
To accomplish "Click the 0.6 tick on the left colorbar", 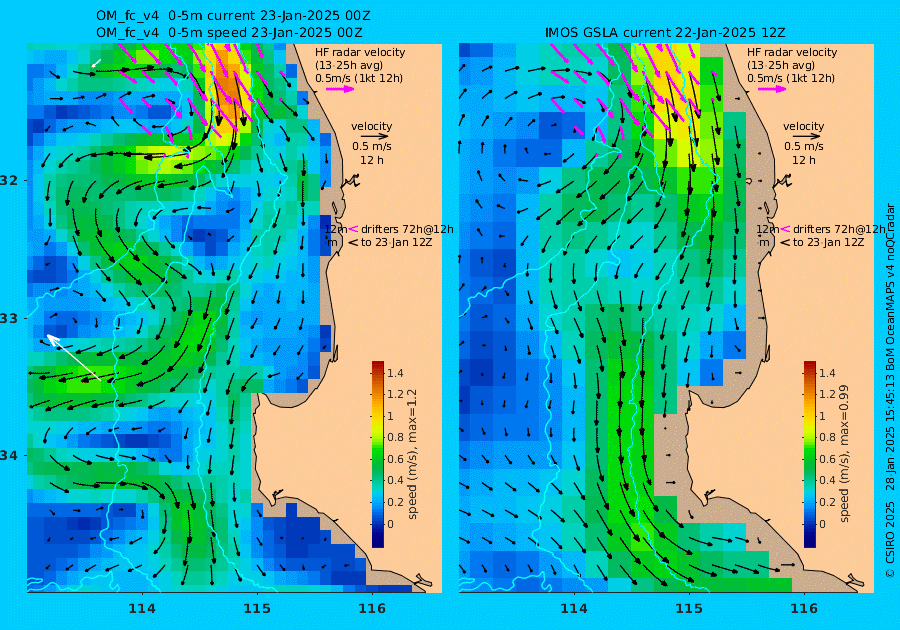I will [x=395, y=459].
